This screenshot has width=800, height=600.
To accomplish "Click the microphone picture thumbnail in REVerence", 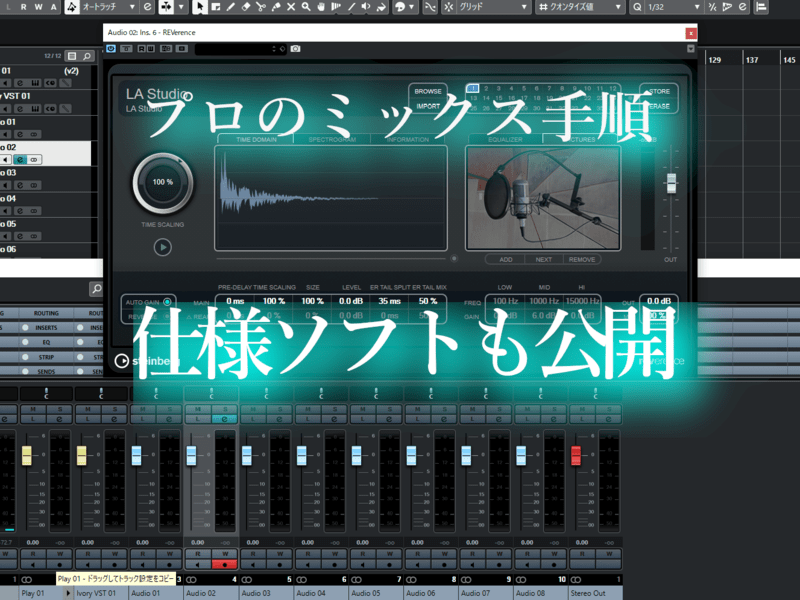I will (x=543, y=198).
